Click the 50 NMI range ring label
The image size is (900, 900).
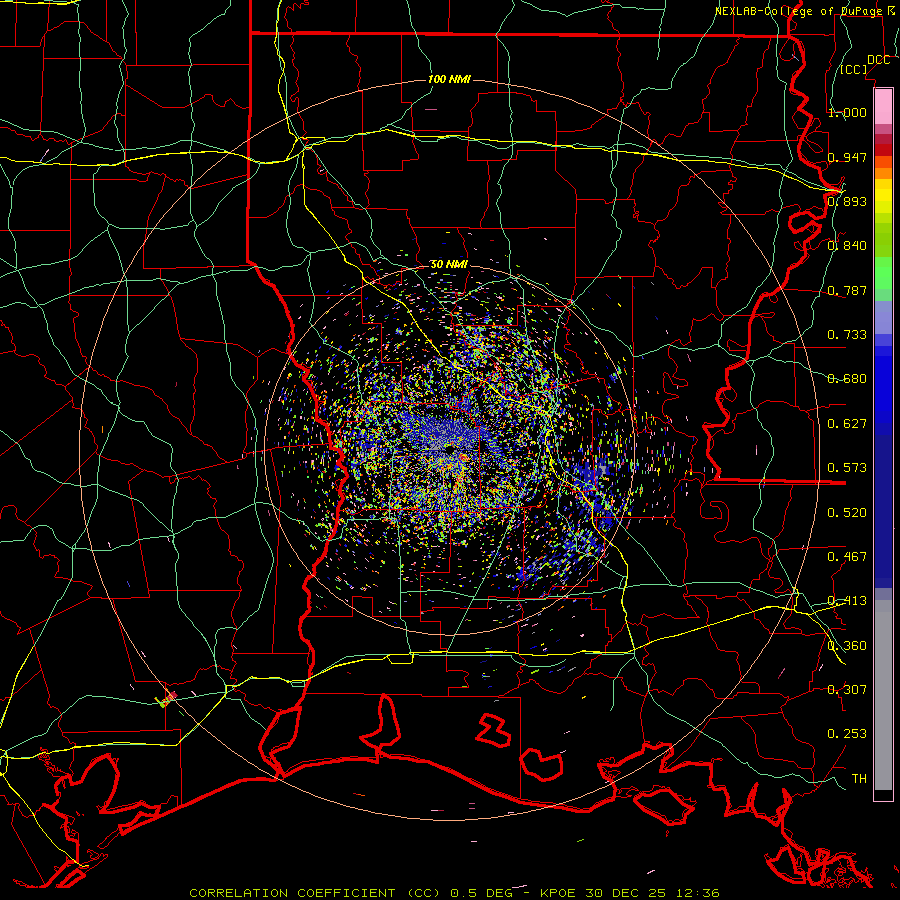(449, 265)
